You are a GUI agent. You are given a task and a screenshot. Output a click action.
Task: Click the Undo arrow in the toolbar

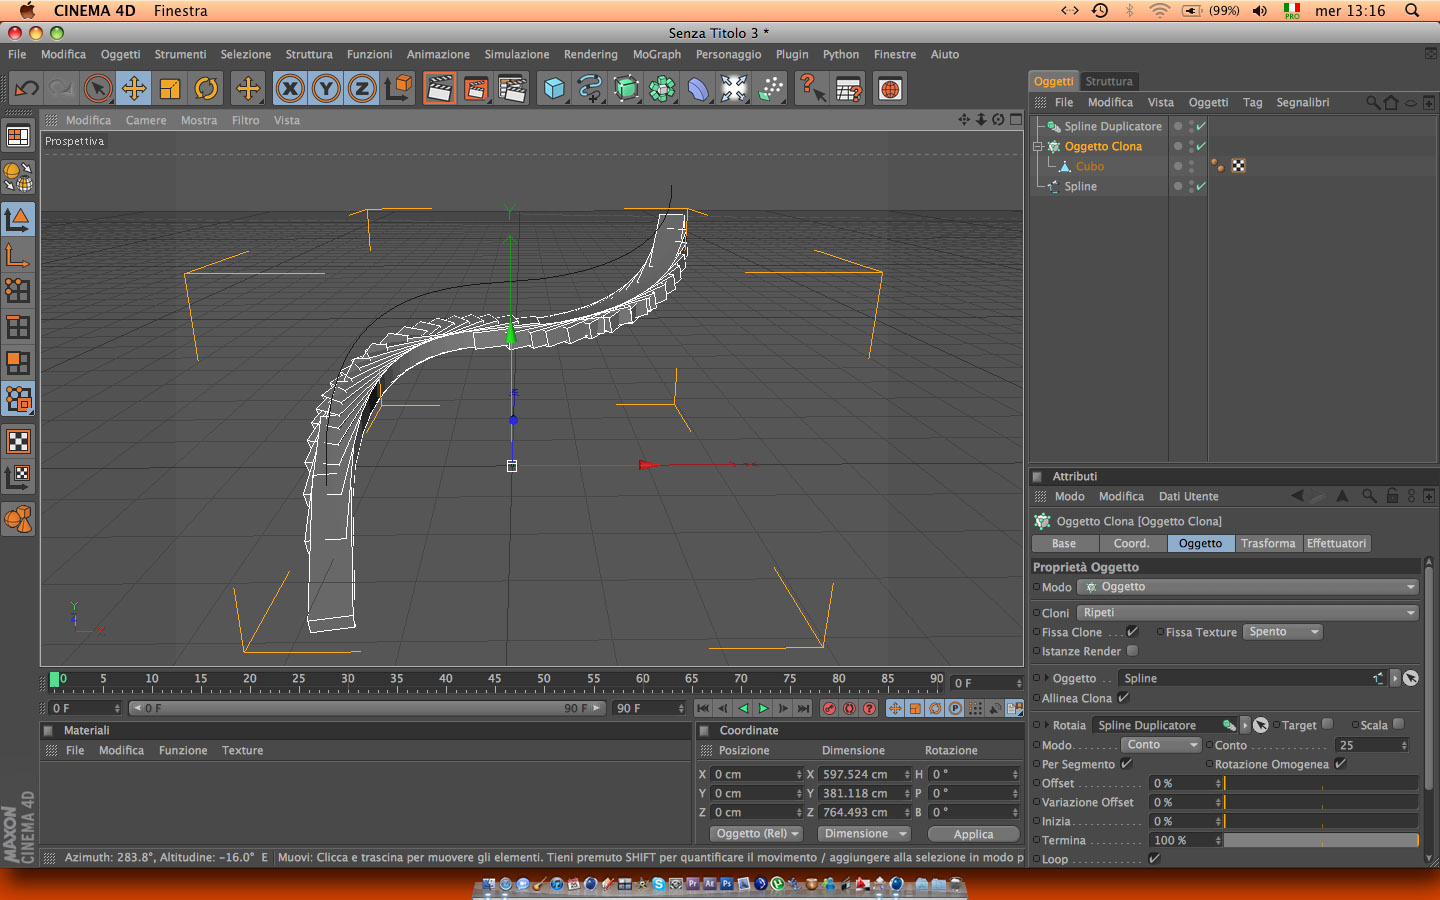click(x=27, y=89)
